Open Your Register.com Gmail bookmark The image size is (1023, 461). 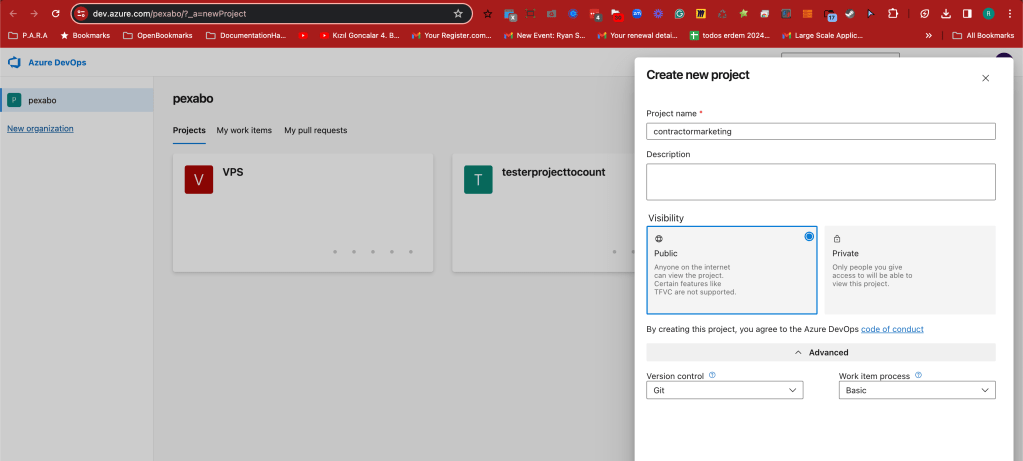click(x=451, y=35)
